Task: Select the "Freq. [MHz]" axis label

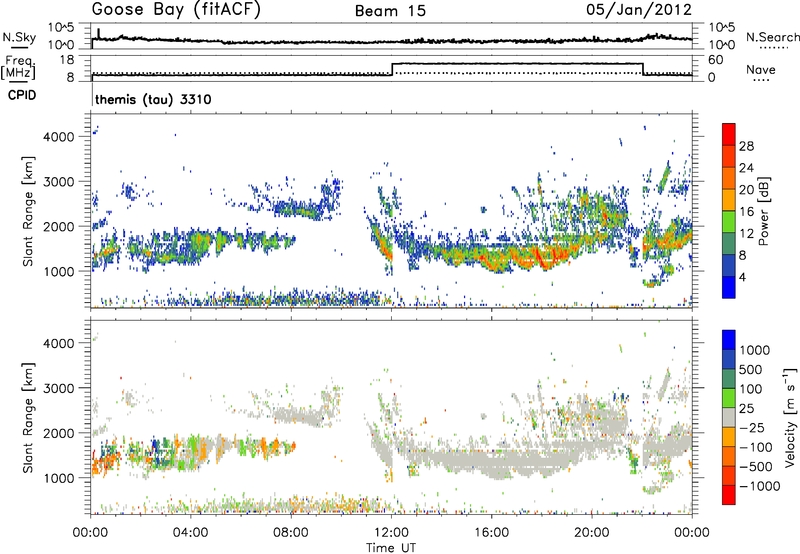Action: [19, 67]
